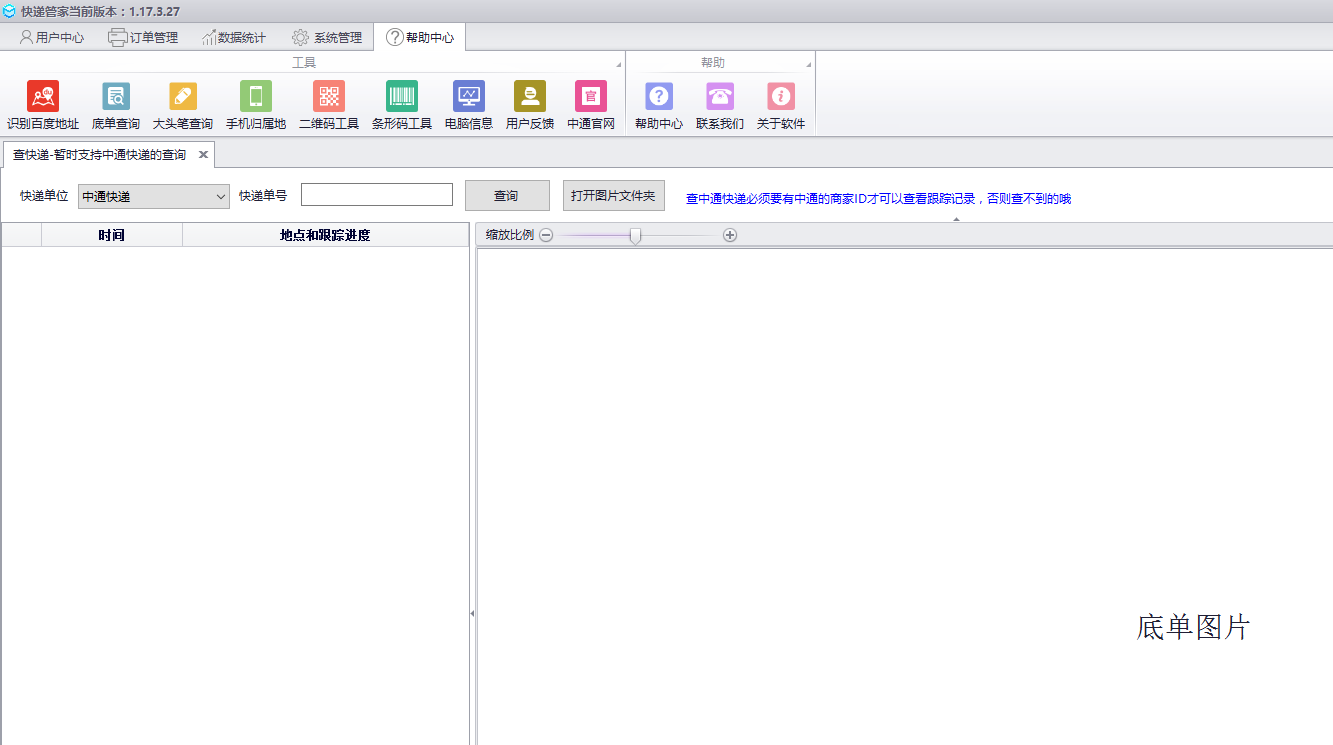1333x745 pixels.
Task: Visit 中通官网 via ribbon icon
Action: click(591, 97)
